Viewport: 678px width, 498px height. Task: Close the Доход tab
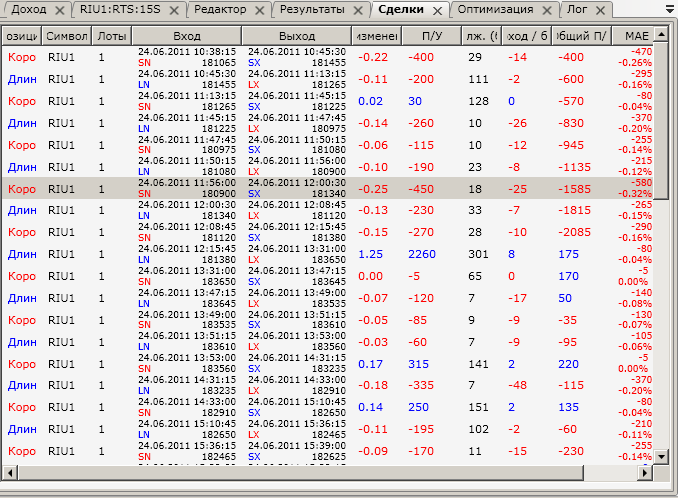pyautogui.click(x=59, y=10)
